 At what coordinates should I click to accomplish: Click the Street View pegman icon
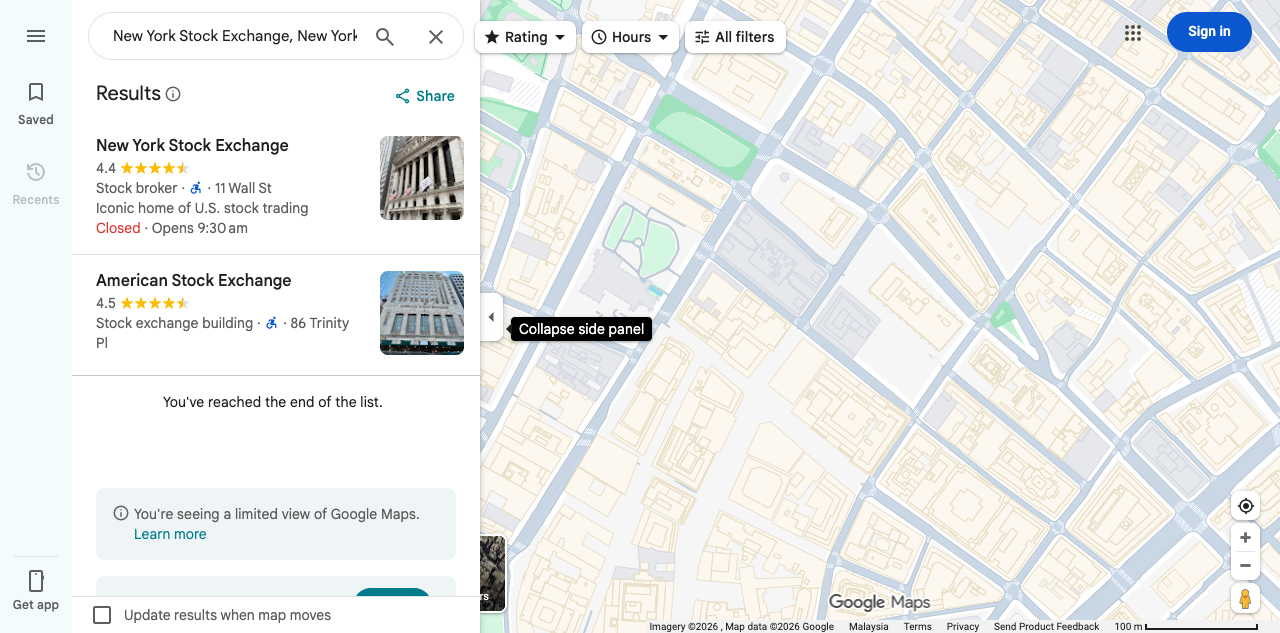pos(1245,599)
